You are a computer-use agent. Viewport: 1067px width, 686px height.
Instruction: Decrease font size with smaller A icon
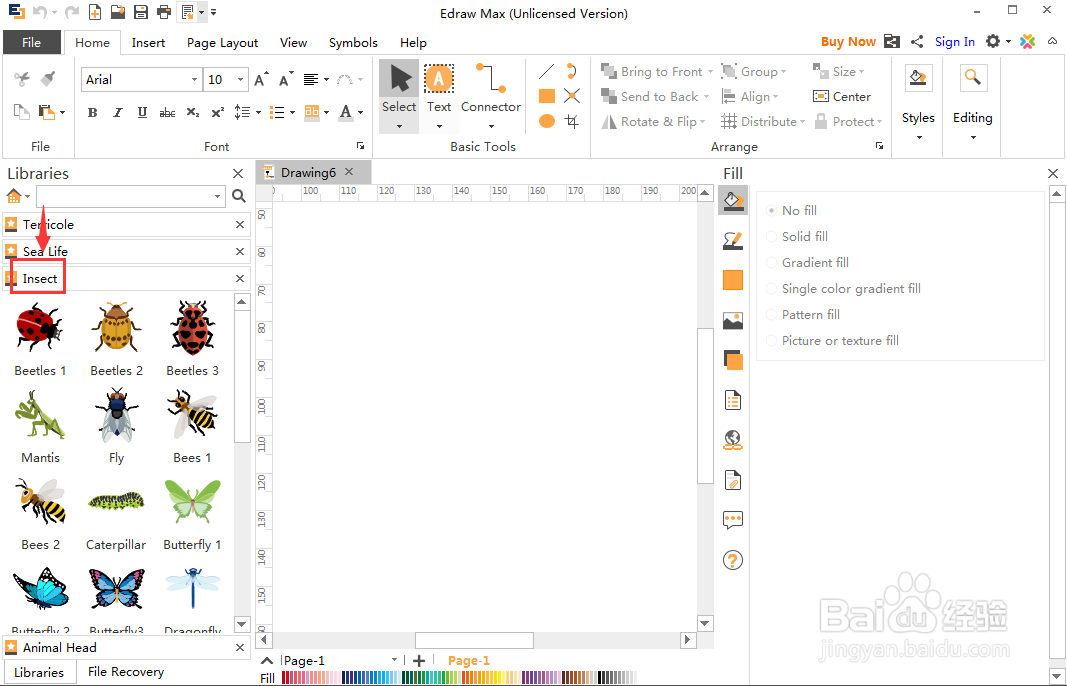click(286, 80)
